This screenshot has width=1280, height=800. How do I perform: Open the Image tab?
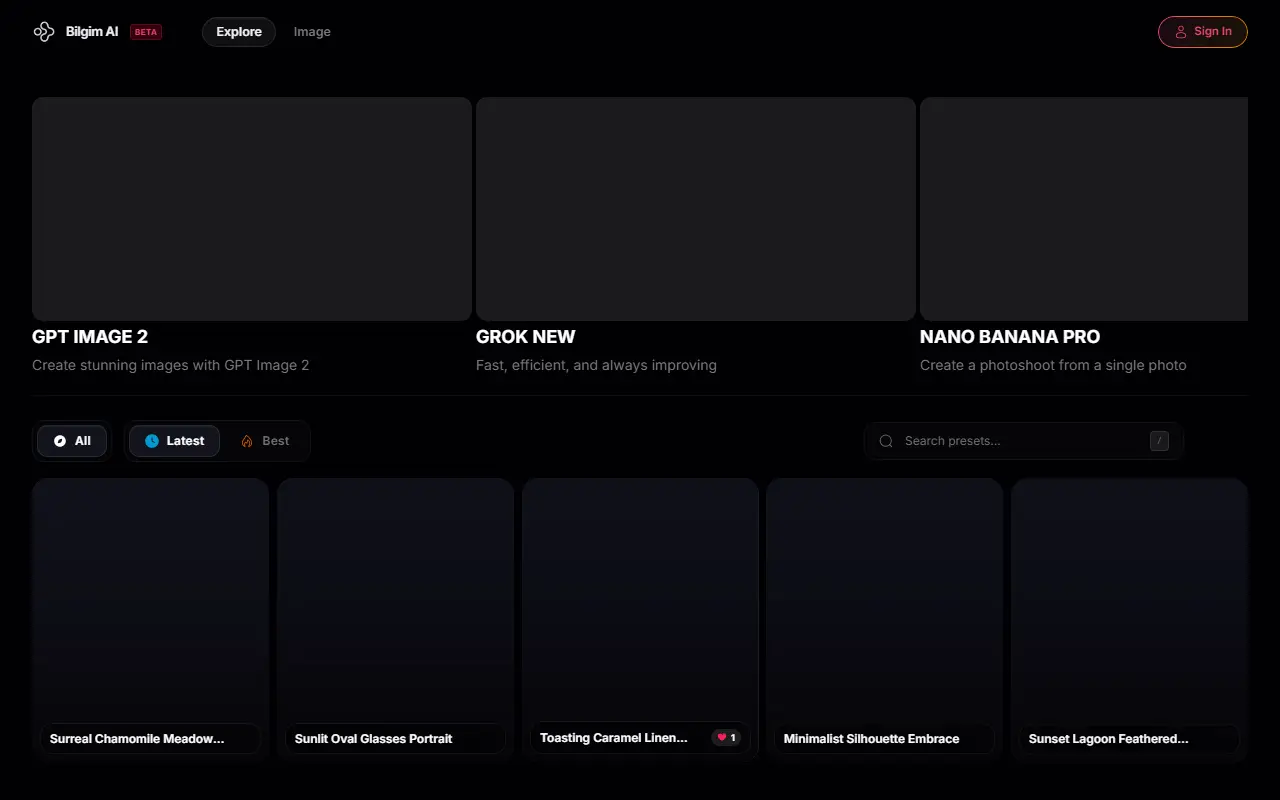[312, 32]
